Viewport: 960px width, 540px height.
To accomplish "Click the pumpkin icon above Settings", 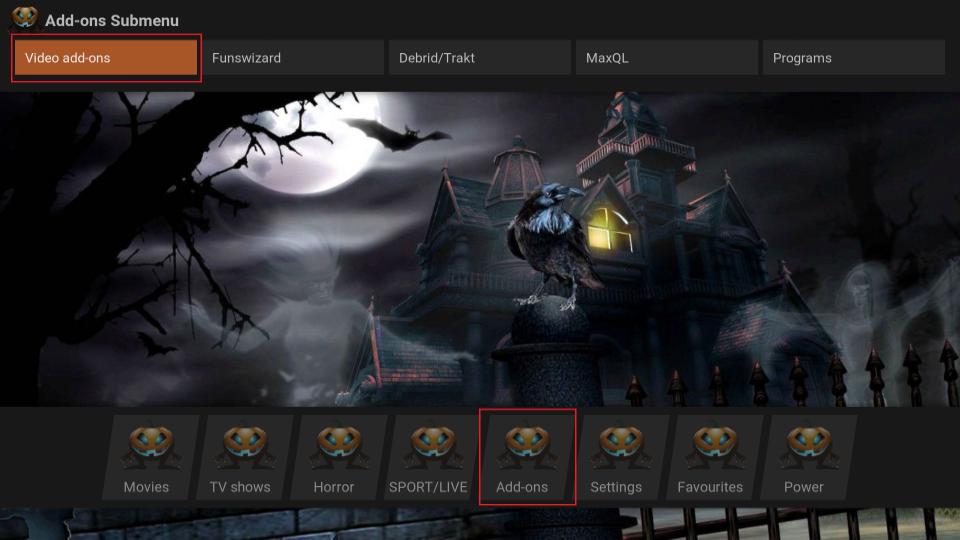I will [x=621, y=446].
